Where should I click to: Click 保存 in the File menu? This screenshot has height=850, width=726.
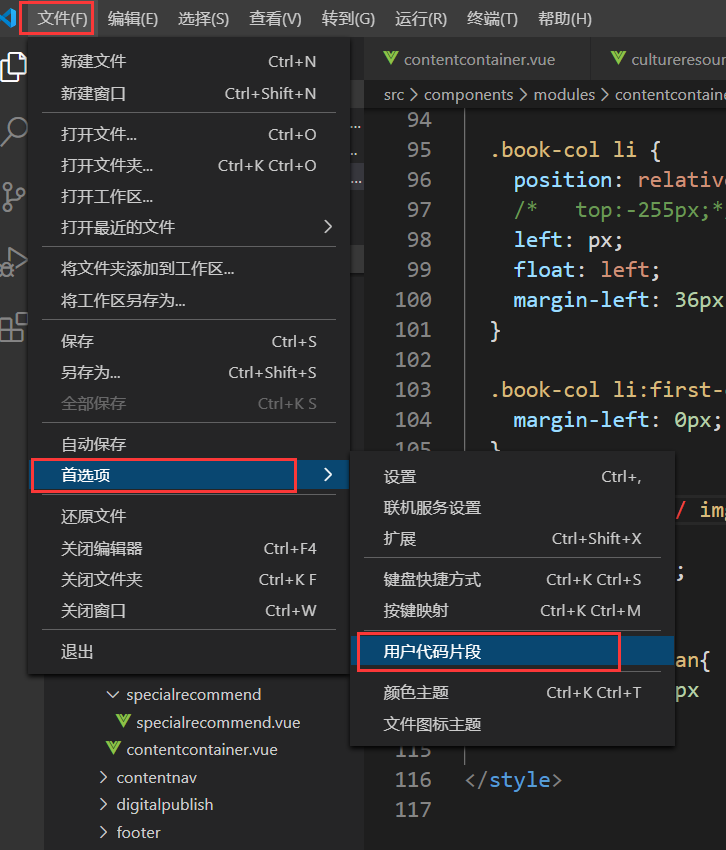189,341
